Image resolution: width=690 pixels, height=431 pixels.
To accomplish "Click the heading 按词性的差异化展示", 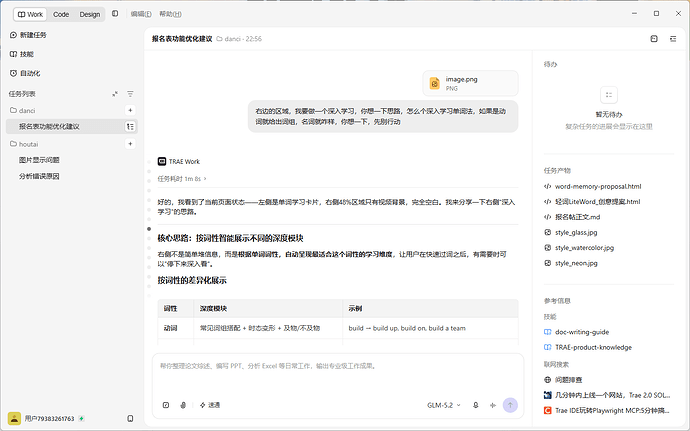I will (192, 280).
